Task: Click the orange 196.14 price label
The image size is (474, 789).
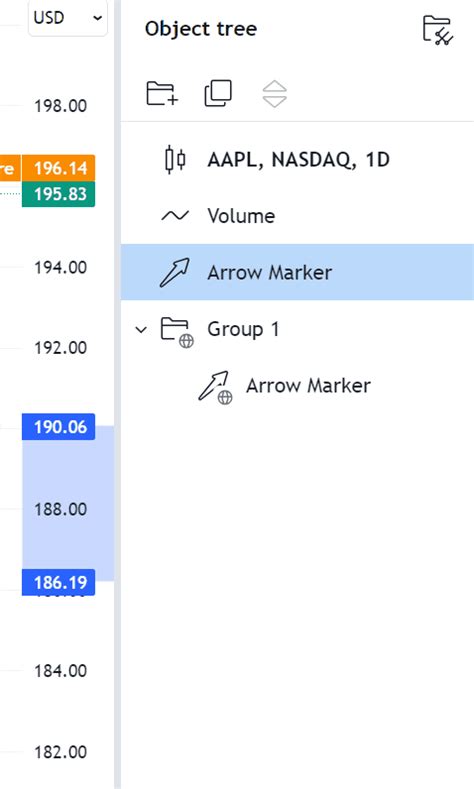Action: [58, 168]
